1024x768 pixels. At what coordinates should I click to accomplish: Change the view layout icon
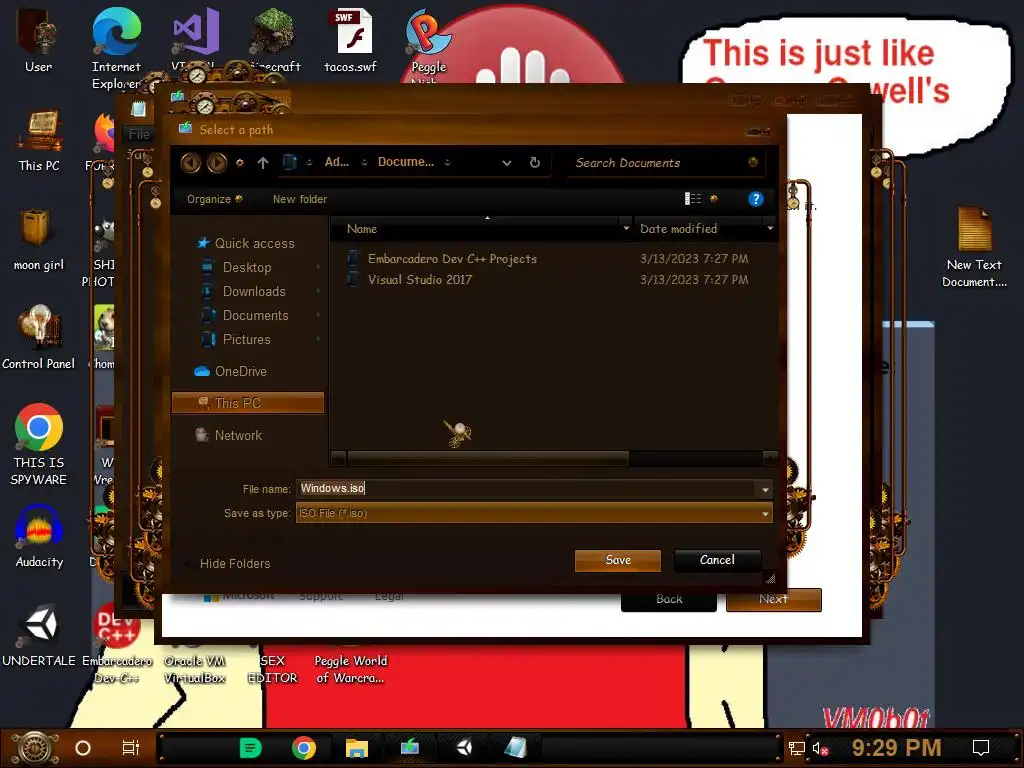pyautogui.click(x=693, y=199)
